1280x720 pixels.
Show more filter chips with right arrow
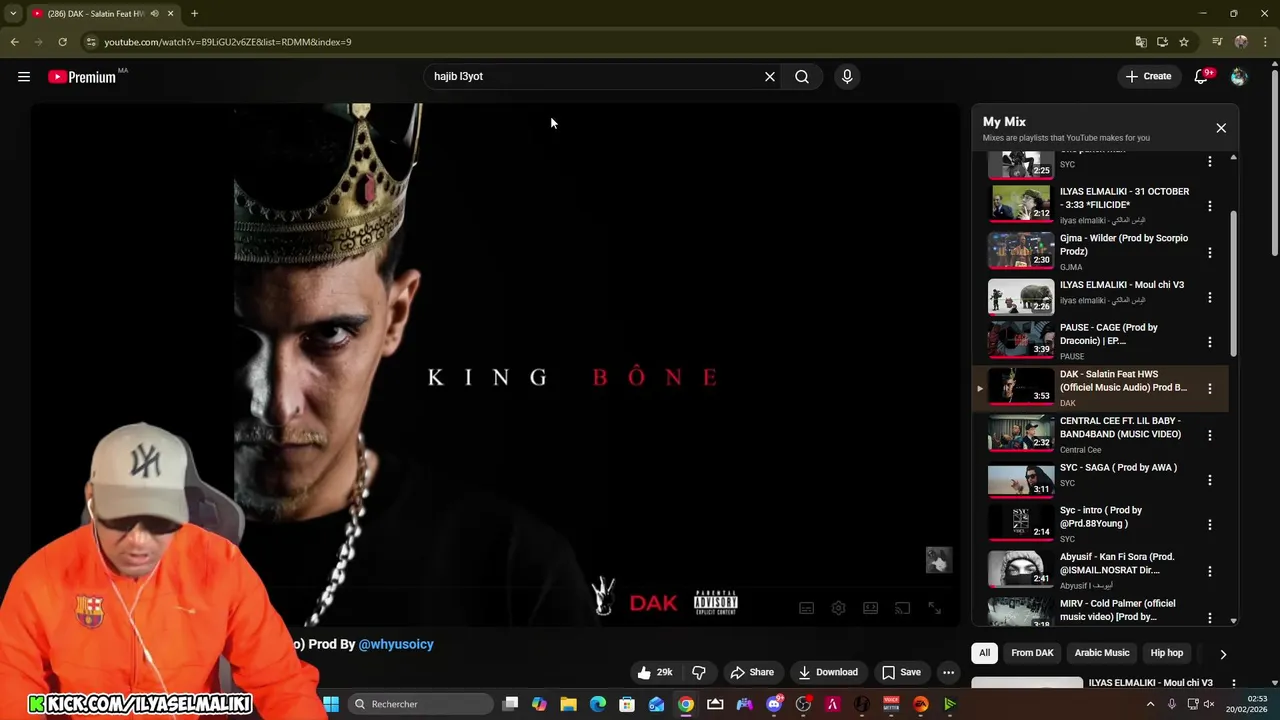[x=1222, y=654]
